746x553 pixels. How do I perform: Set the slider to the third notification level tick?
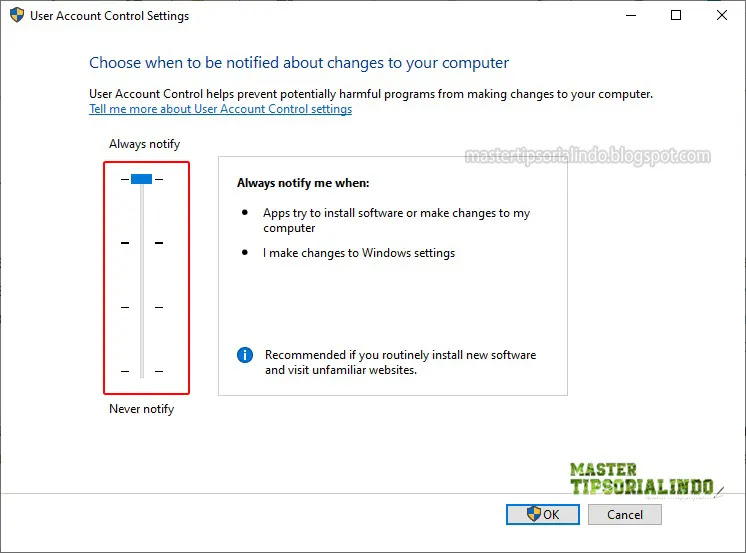[x=142, y=307]
